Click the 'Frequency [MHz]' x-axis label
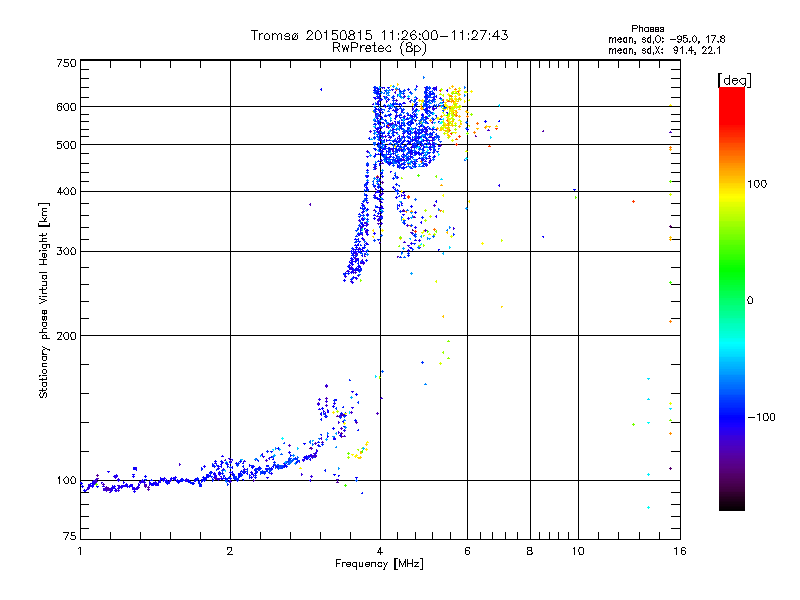 click(x=379, y=564)
